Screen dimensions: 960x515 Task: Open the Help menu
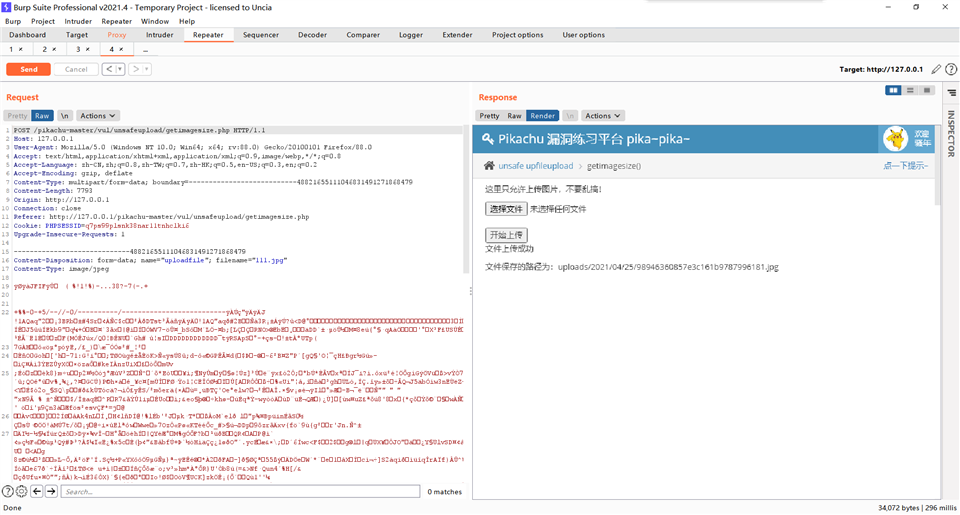(187, 21)
